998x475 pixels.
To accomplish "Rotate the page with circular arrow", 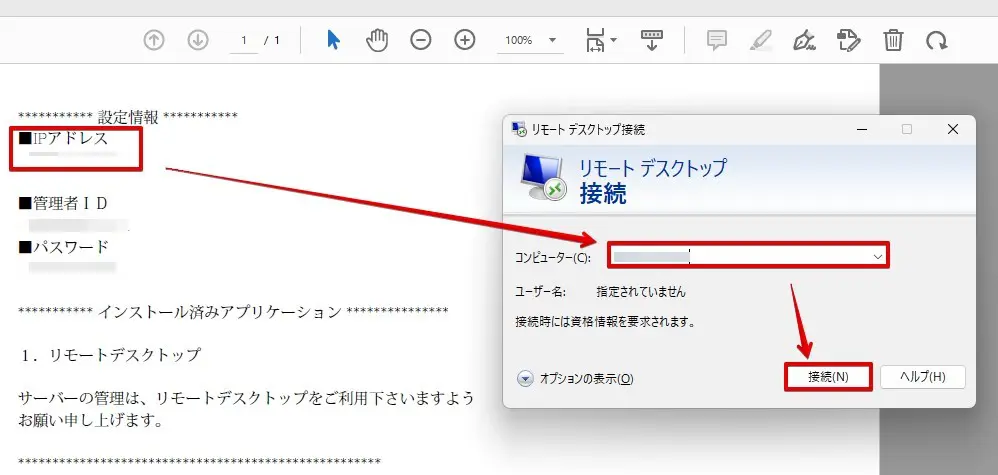I will 936,40.
